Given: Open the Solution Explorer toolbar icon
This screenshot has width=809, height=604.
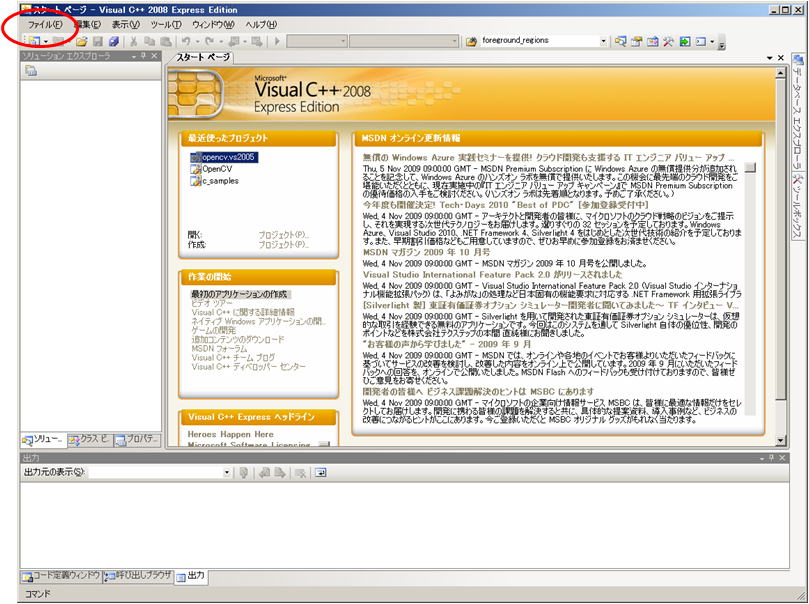Looking at the screenshot, I should tap(621, 41).
